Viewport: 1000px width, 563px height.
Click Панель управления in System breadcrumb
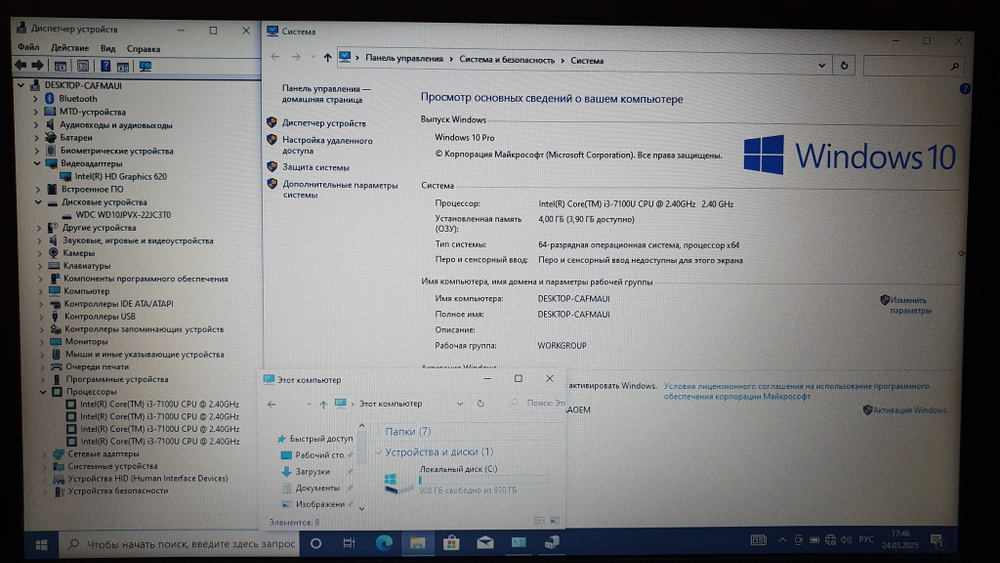click(404, 59)
